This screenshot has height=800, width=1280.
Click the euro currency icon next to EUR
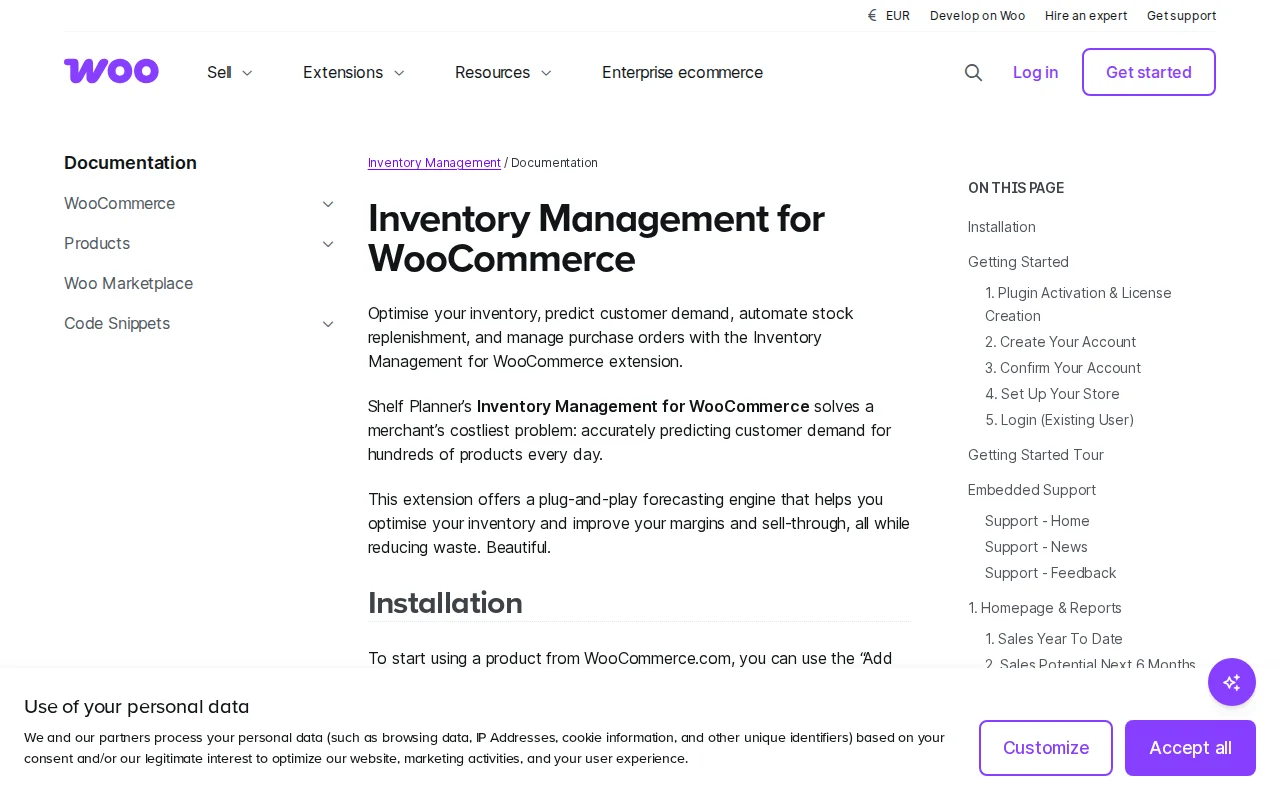click(x=871, y=15)
